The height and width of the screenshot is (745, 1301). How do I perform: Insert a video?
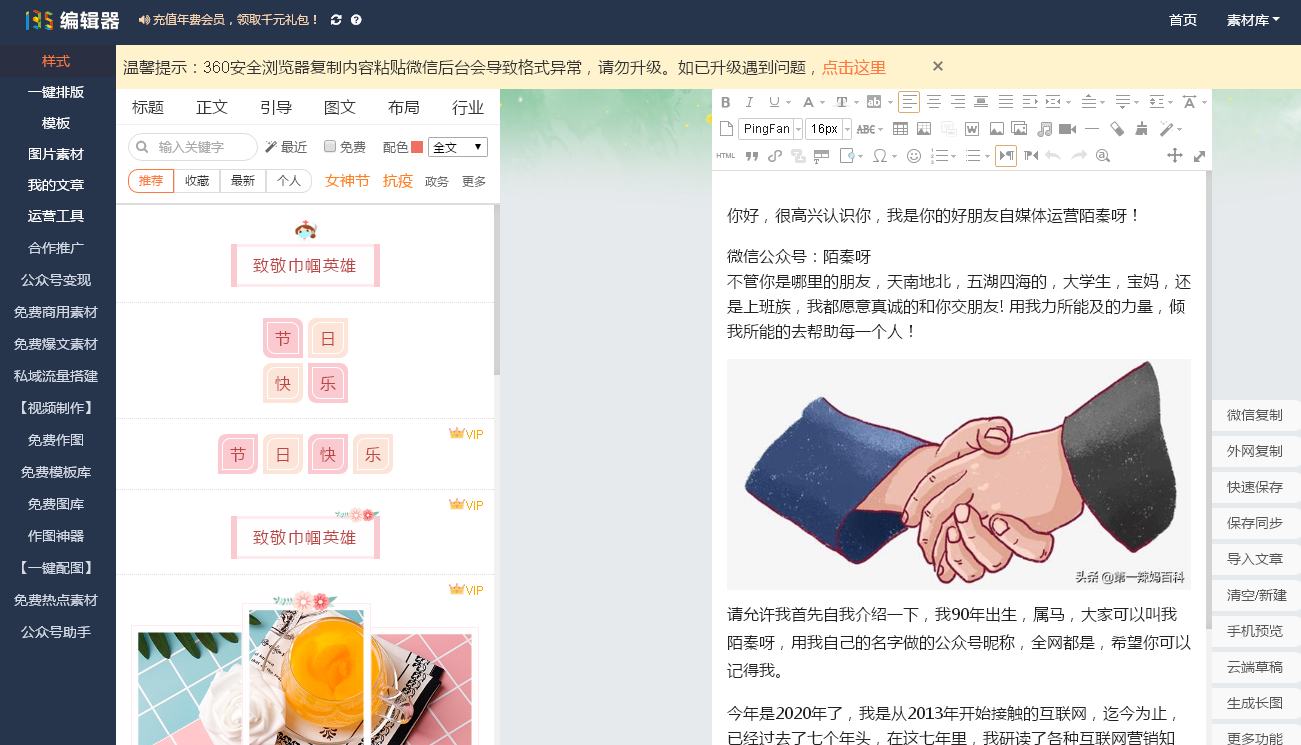(1067, 128)
